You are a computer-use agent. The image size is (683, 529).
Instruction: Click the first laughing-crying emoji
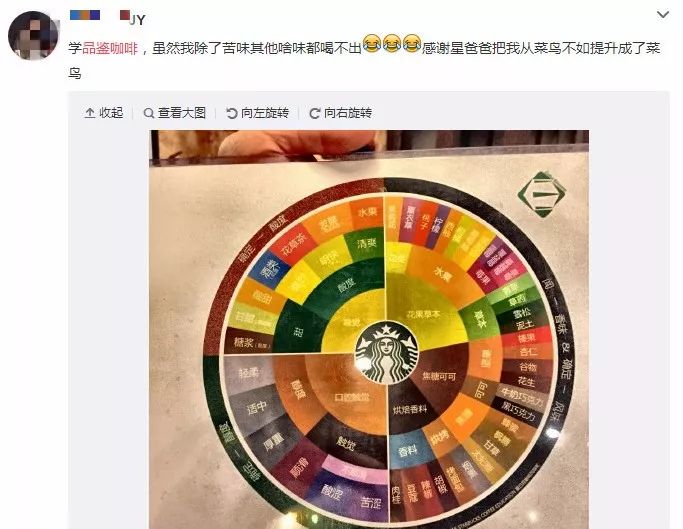click(x=372, y=44)
